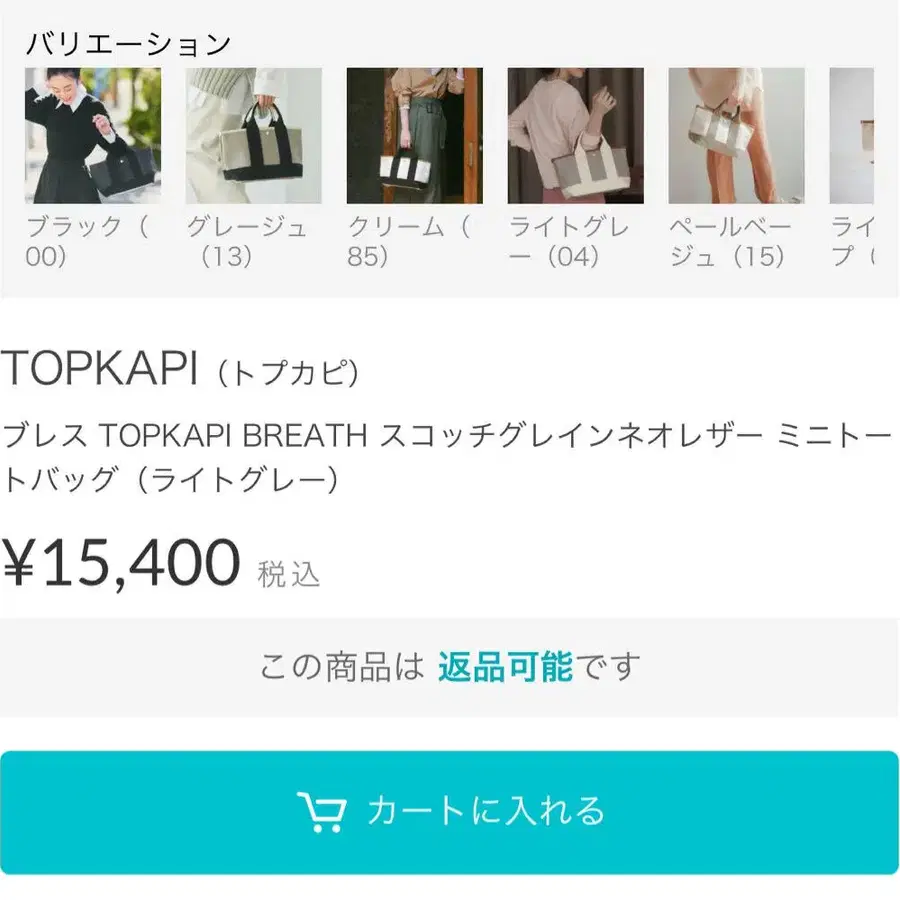Click the この商品は return notice banner
This screenshot has width=900, height=900.
(x=449, y=668)
